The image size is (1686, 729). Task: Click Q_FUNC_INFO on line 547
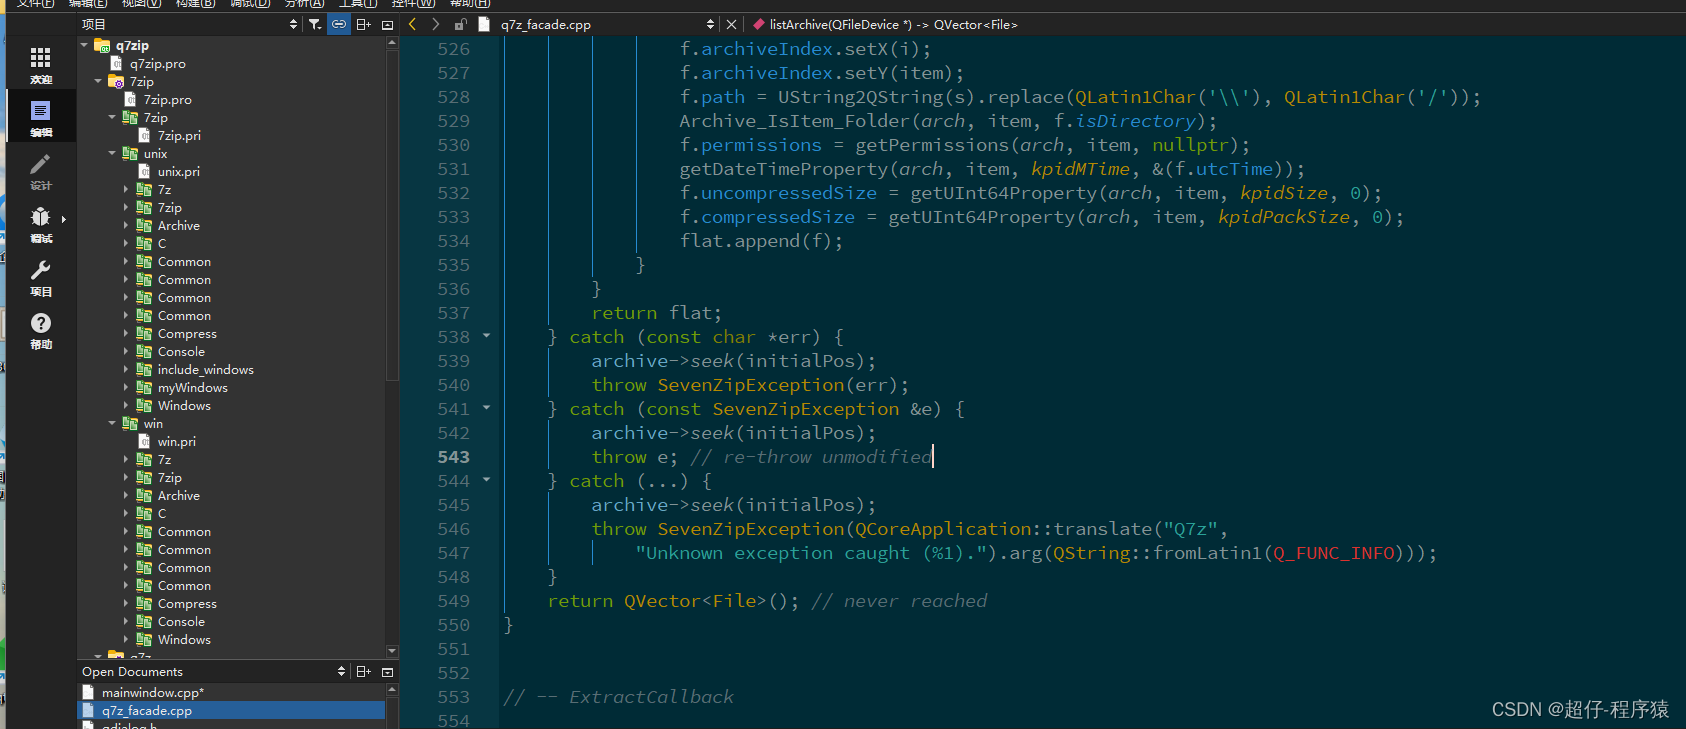[1334, 552]
